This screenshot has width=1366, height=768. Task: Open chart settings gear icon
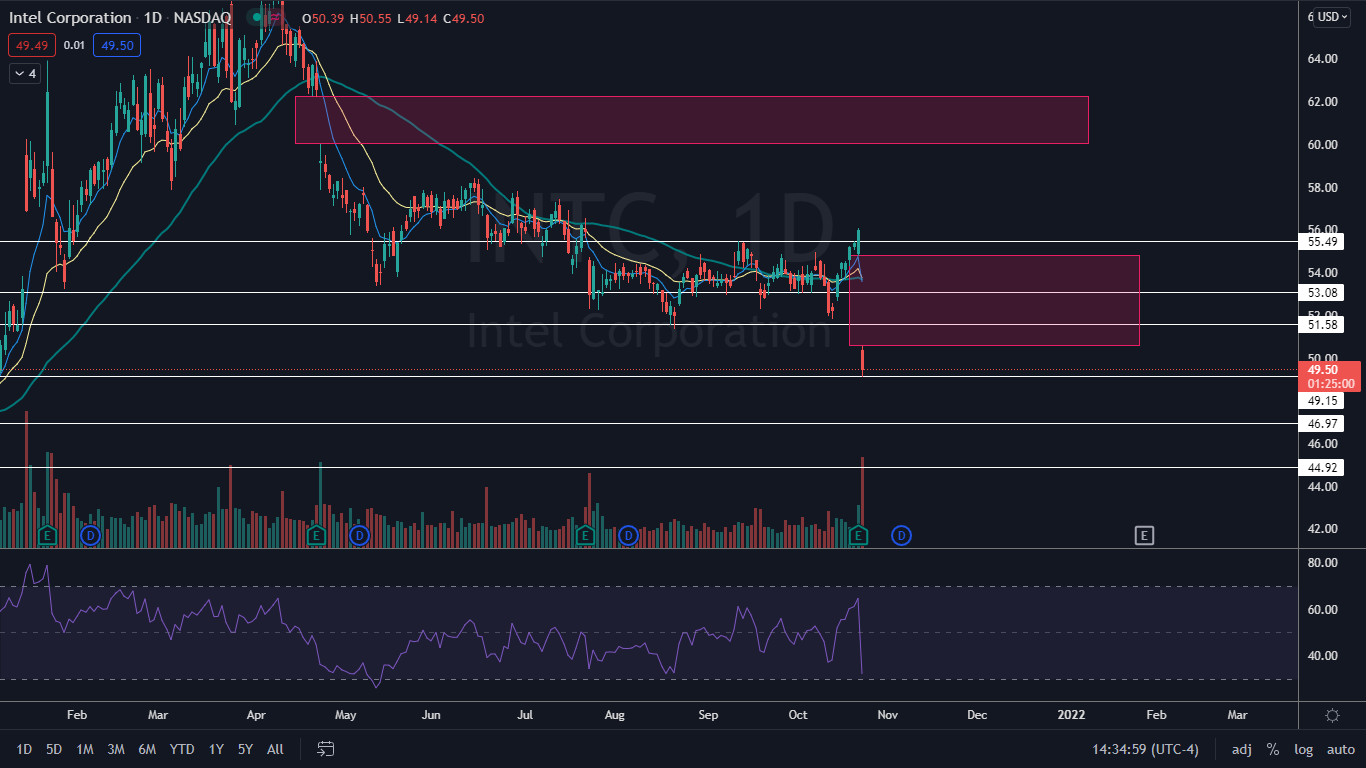1332,715
